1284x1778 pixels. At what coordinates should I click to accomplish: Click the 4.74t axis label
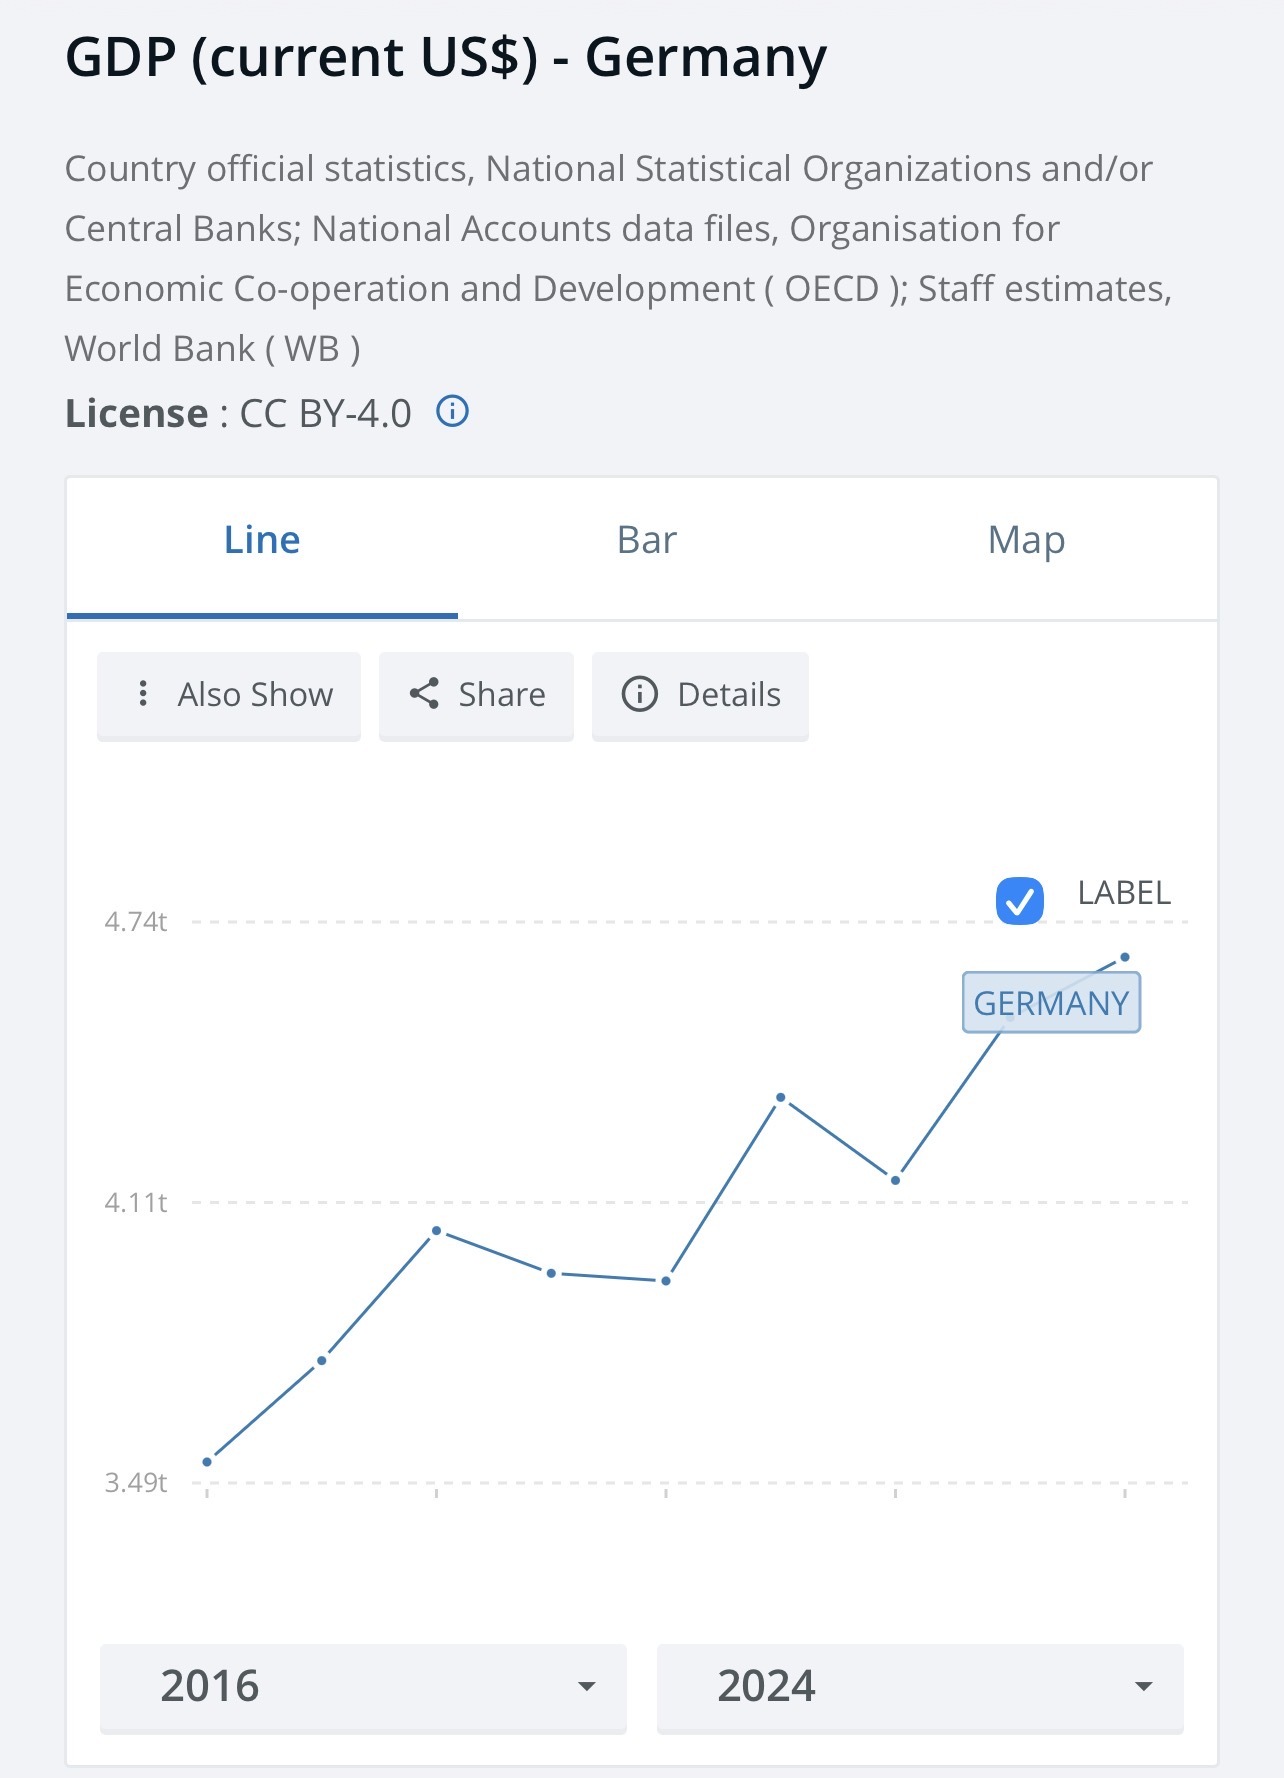135,921
